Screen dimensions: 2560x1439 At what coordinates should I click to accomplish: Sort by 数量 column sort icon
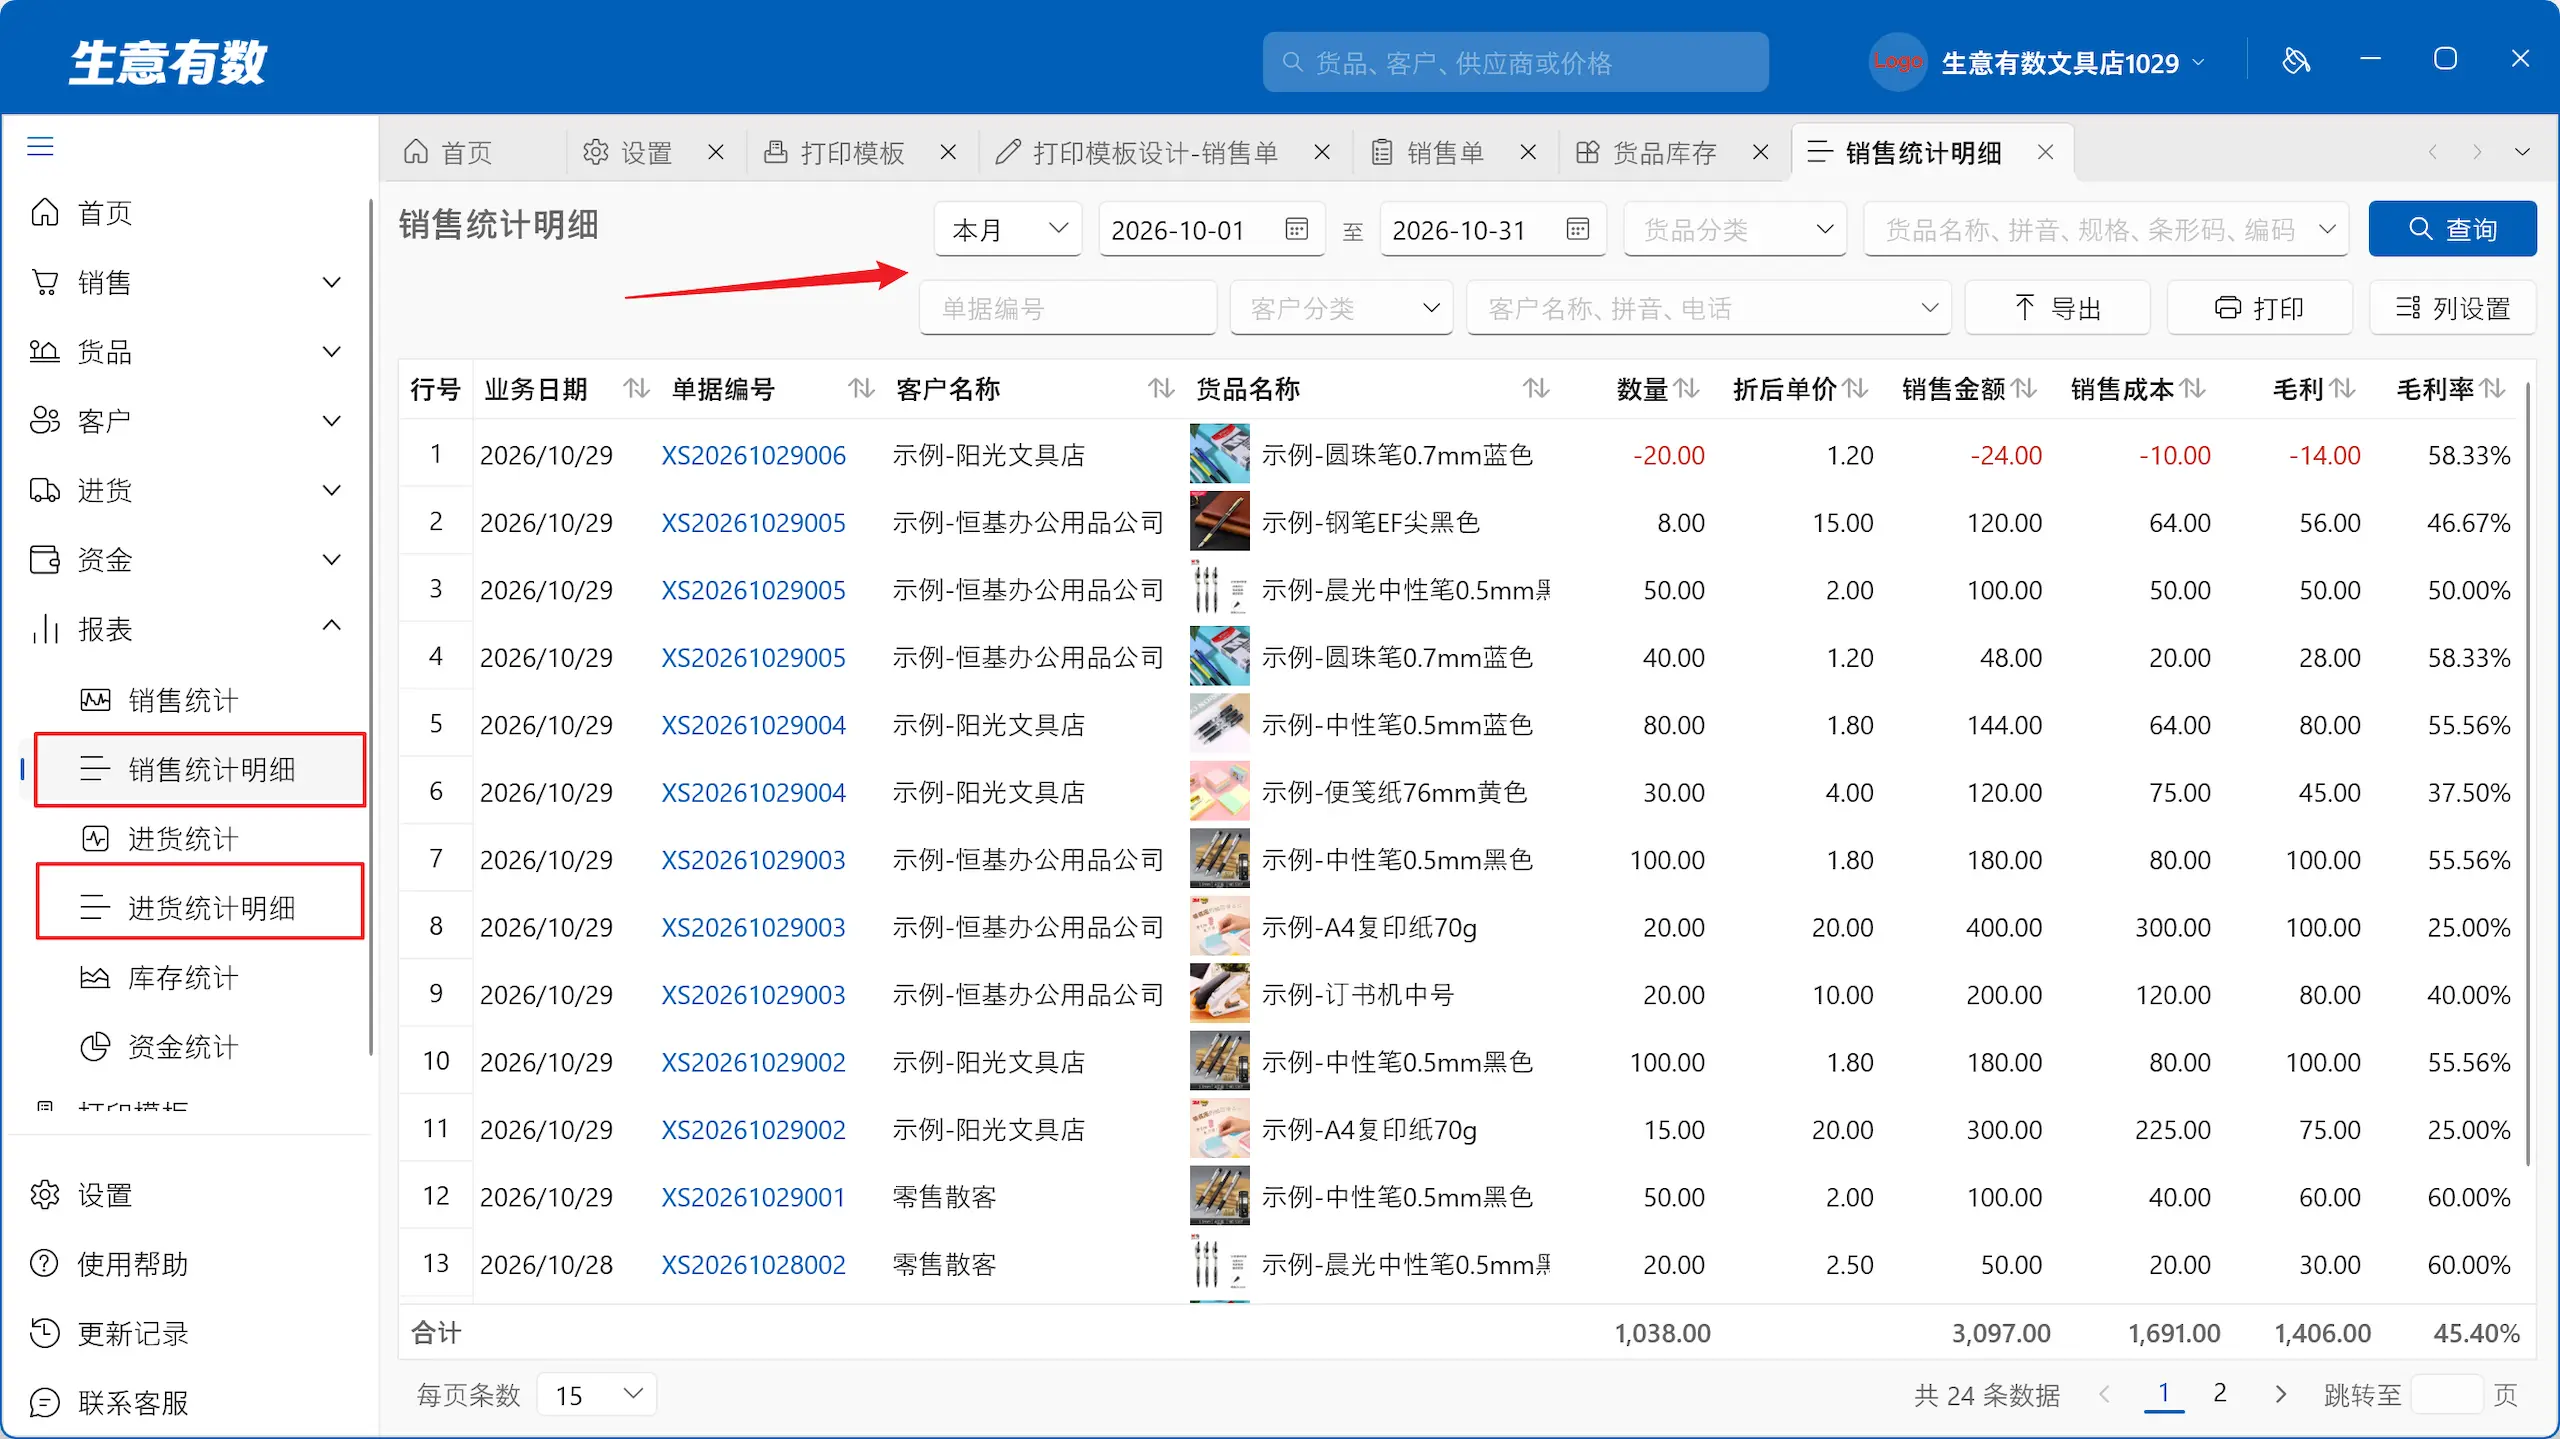[1688, 388]
